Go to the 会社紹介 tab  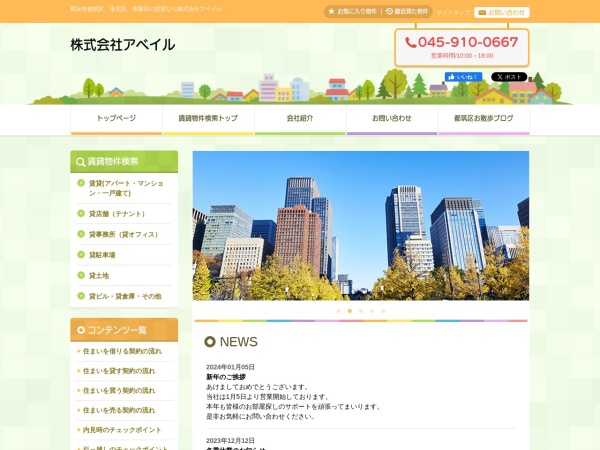point(300,120)
